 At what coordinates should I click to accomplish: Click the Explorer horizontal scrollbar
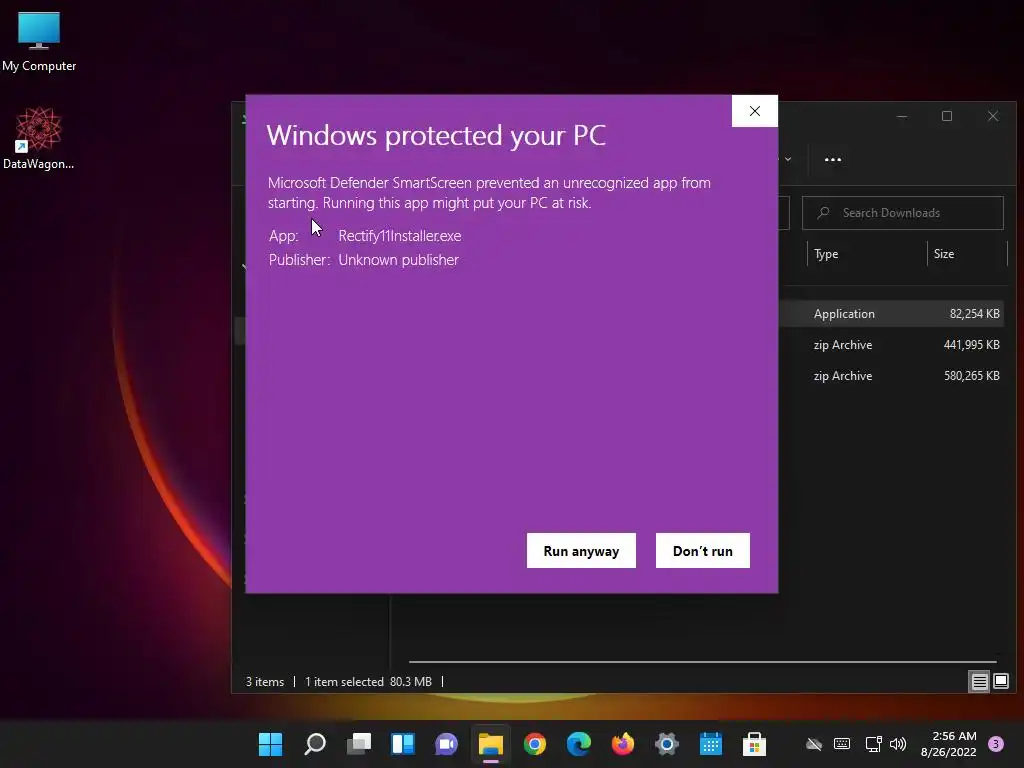703,662
